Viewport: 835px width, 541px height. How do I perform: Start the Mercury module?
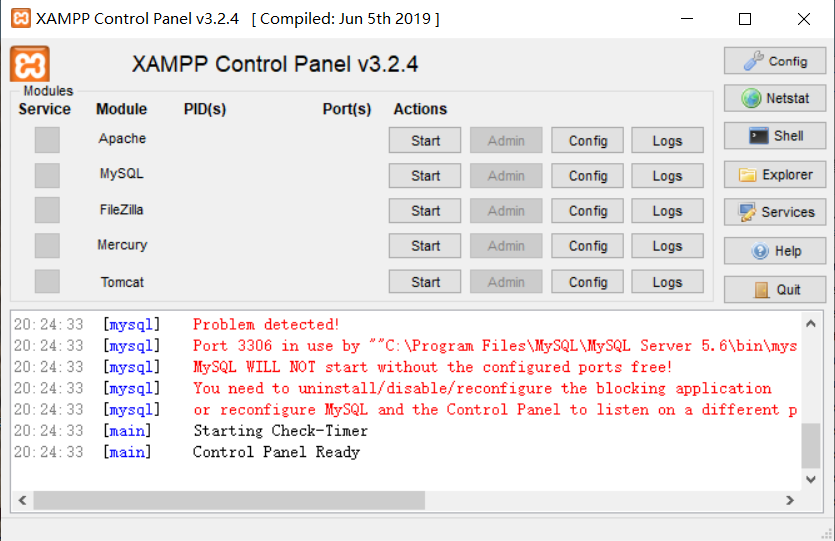425,245
